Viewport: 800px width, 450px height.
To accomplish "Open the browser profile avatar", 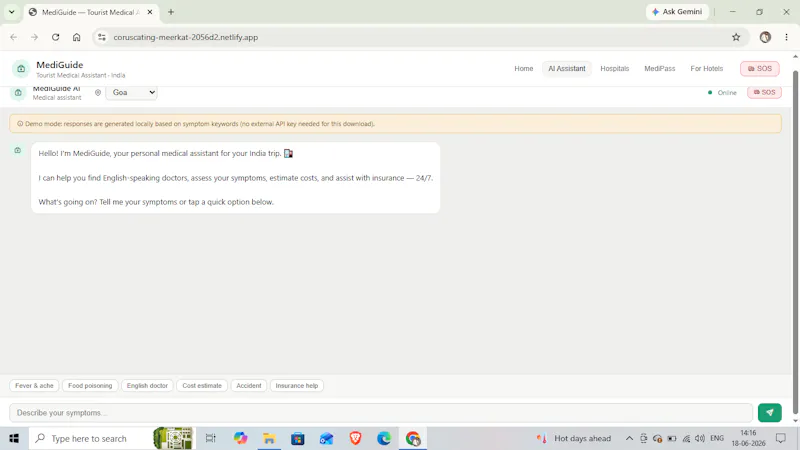I will click(765, 37).
